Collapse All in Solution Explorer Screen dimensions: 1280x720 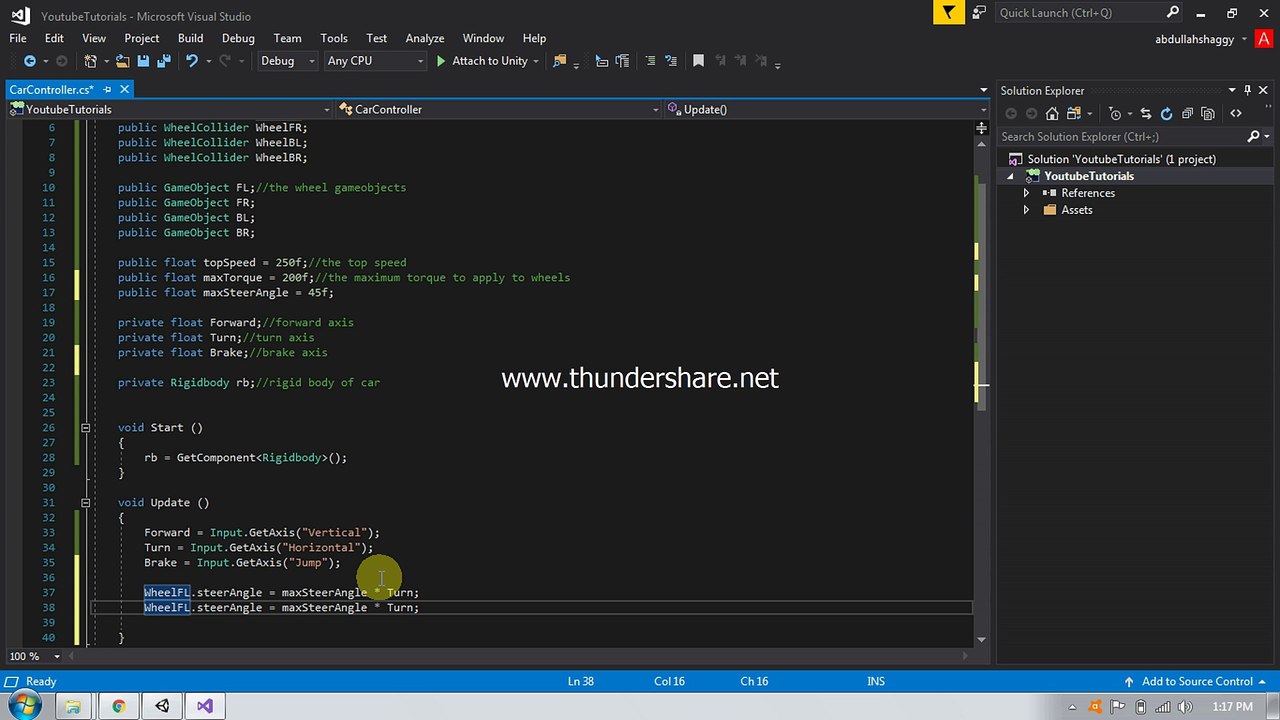pos(1187,113)
